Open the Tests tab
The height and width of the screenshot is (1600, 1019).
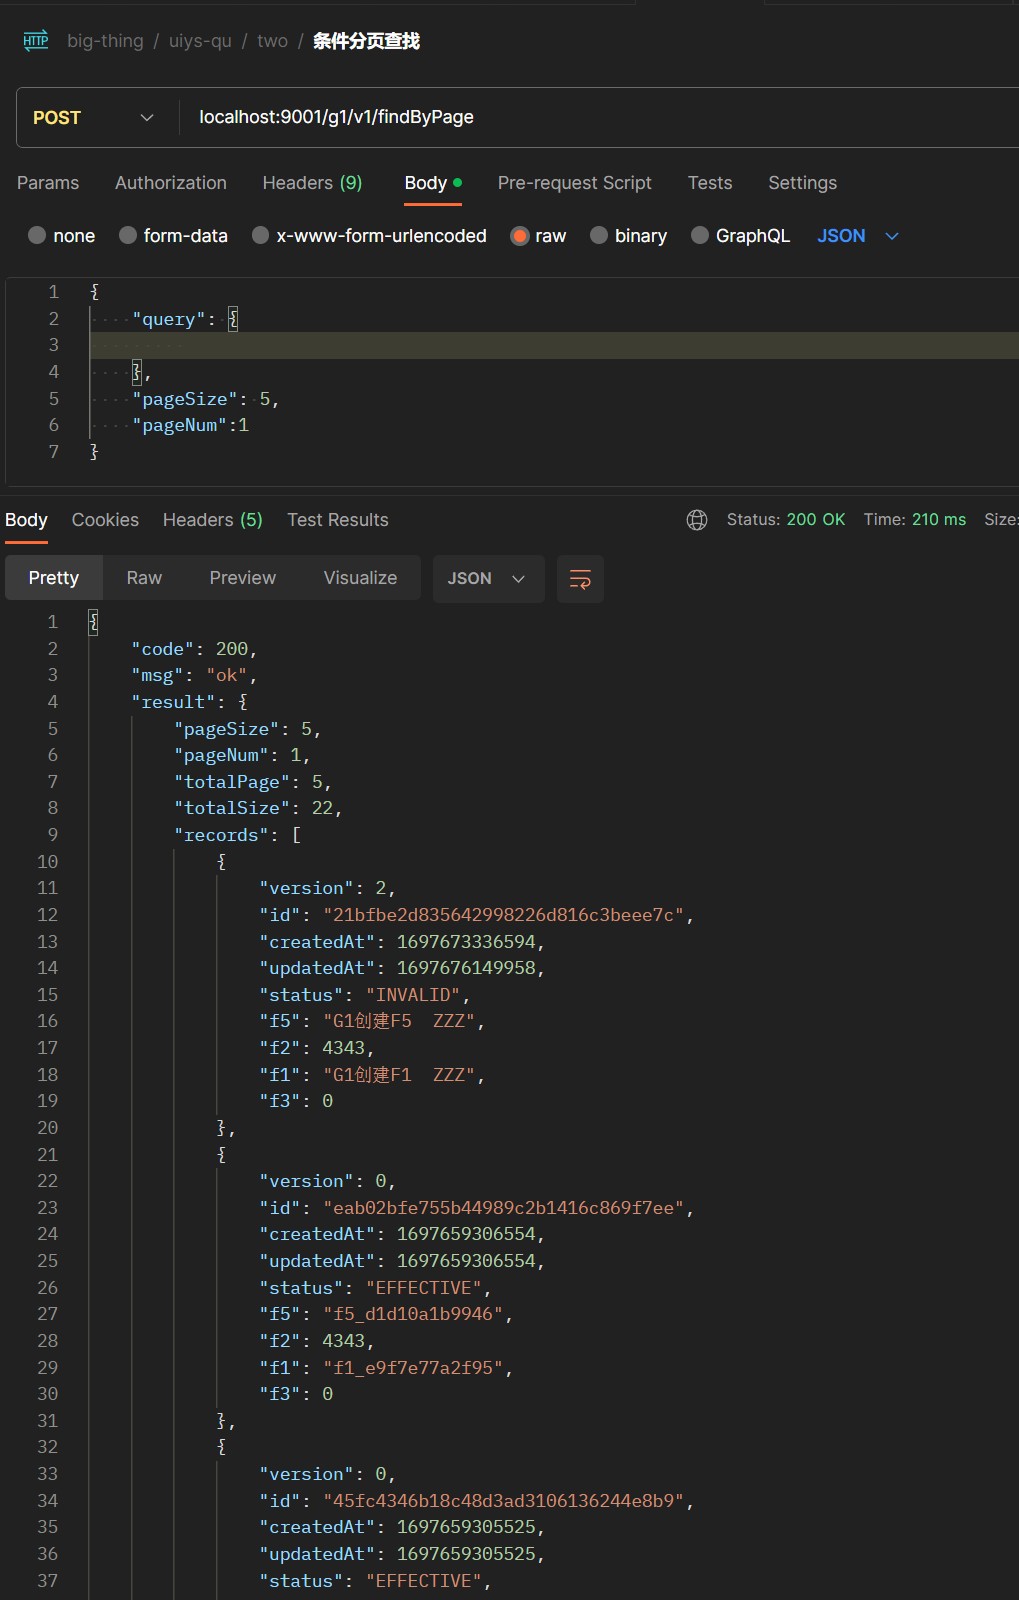(710, 183)
